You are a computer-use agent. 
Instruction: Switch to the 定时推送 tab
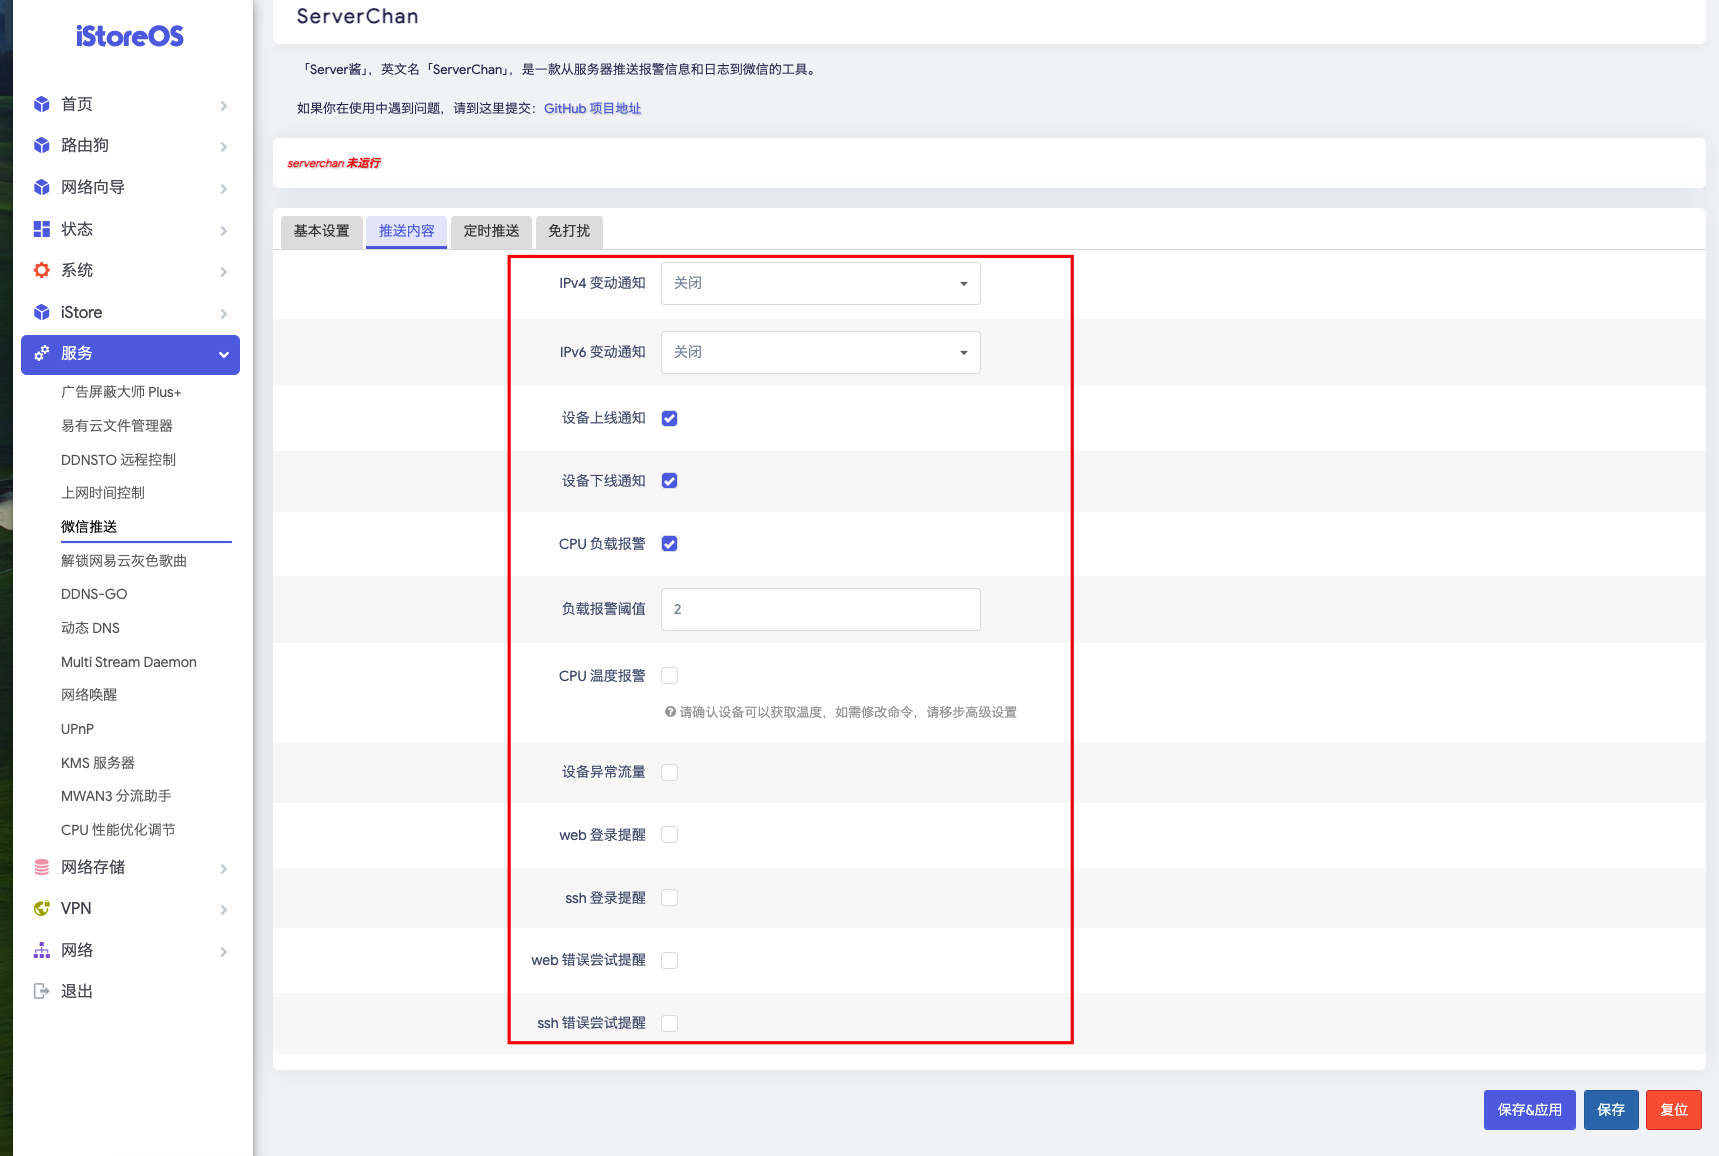click(491, 231)
